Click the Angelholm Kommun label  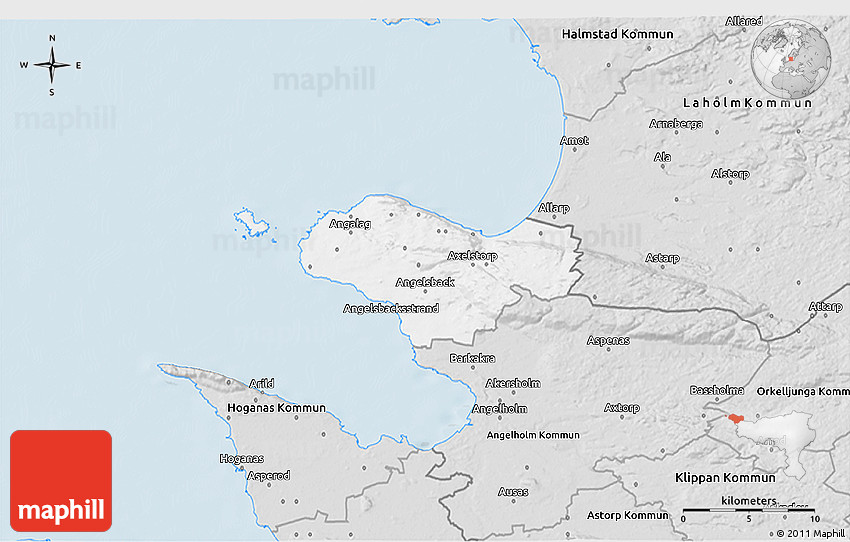pyautogui.click(x=533, y=435)
